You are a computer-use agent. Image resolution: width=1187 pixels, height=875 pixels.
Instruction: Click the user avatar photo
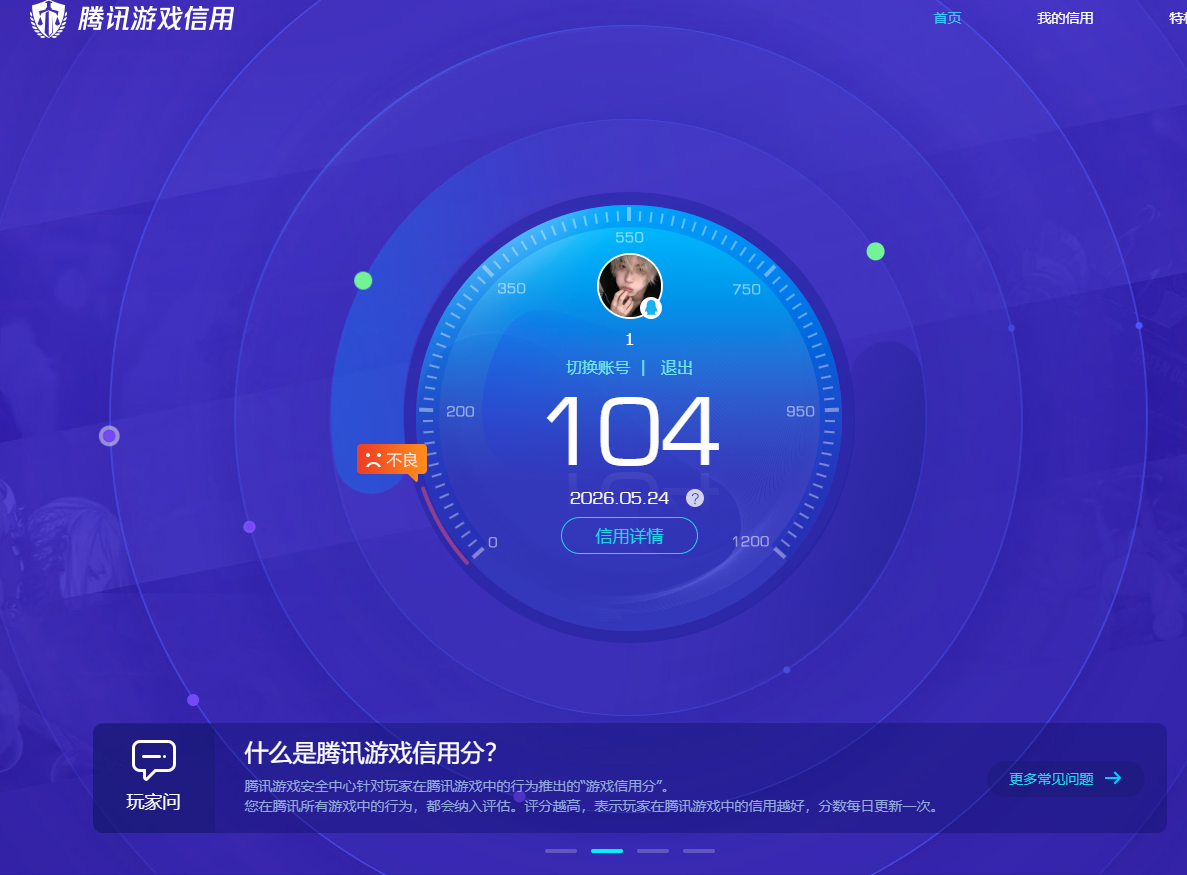[x=630, y=286]
